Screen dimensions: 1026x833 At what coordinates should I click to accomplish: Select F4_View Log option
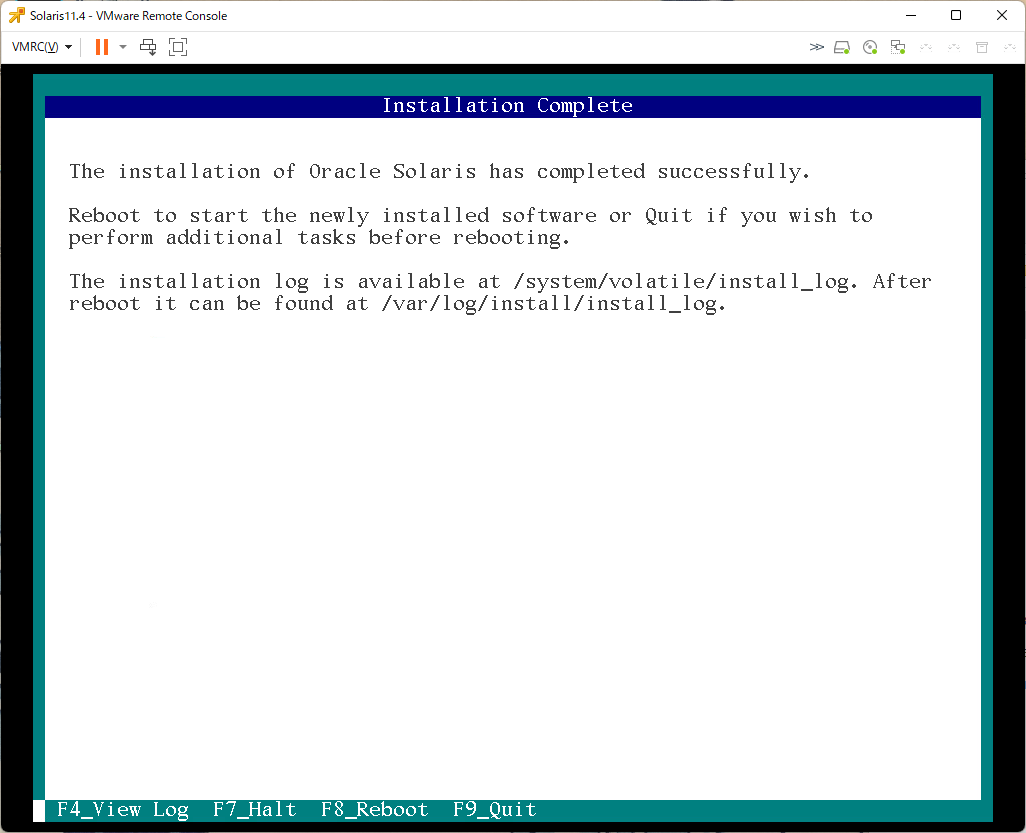(x=123, y=809)
